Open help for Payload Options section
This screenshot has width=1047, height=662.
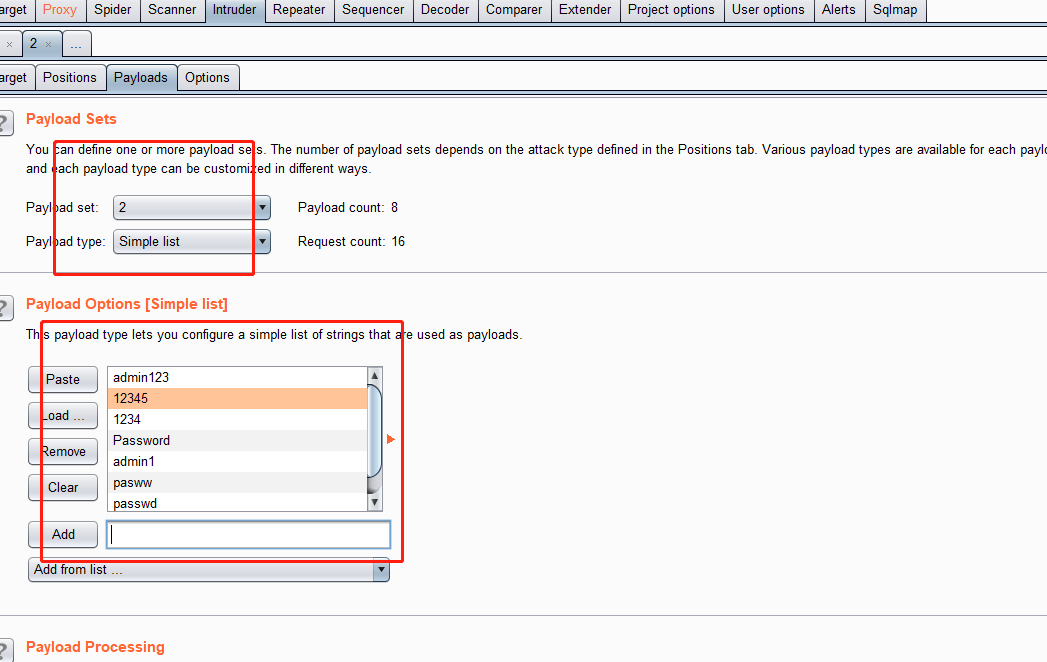click(x=5, y=308)
